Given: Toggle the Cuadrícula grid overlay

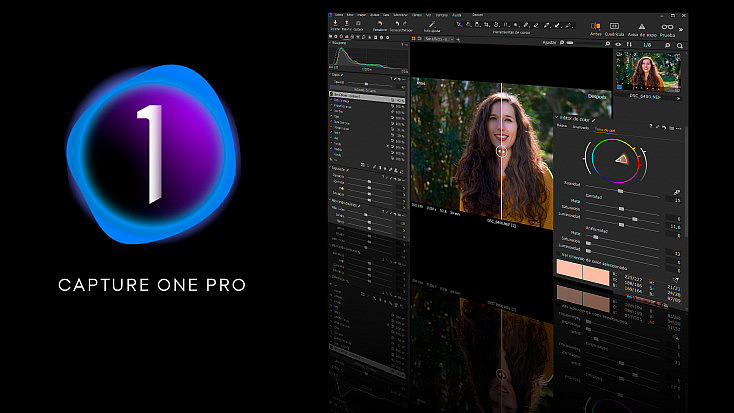Looking at the screenshot, I should [x=614, y=29].
